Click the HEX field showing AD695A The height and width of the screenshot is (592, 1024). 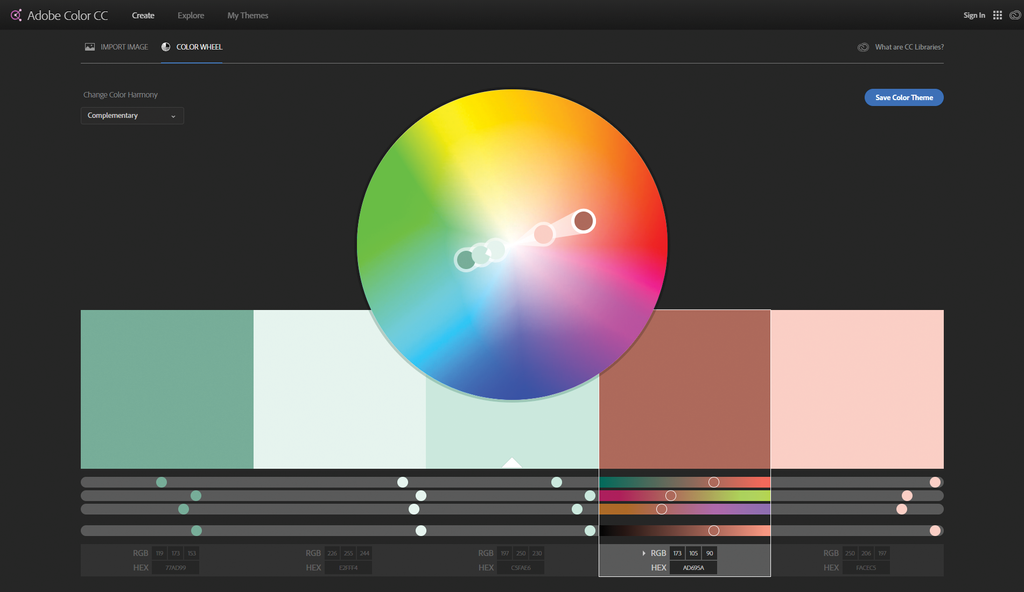tap(692, 567)
